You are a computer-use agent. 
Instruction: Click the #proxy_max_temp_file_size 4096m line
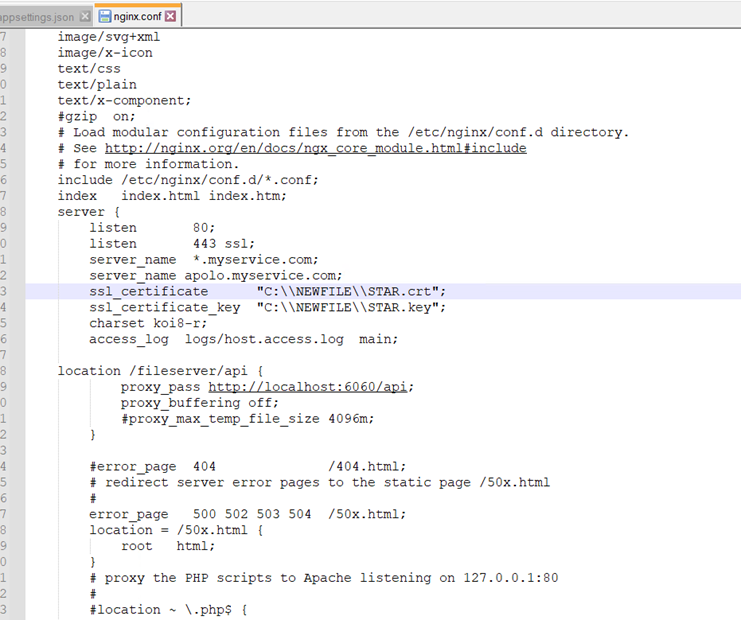click(x=247, y=418)
